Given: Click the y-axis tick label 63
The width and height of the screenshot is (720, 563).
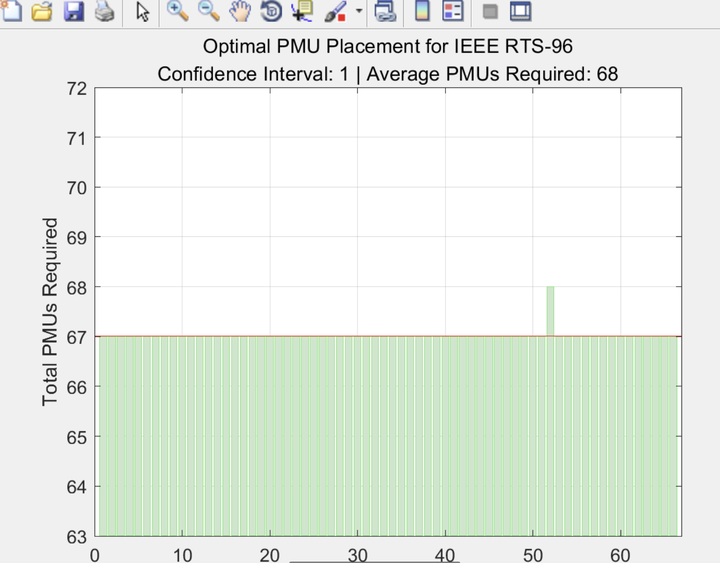Looking at the screenshot, I should pyautogui.click(x=77, y=536).
